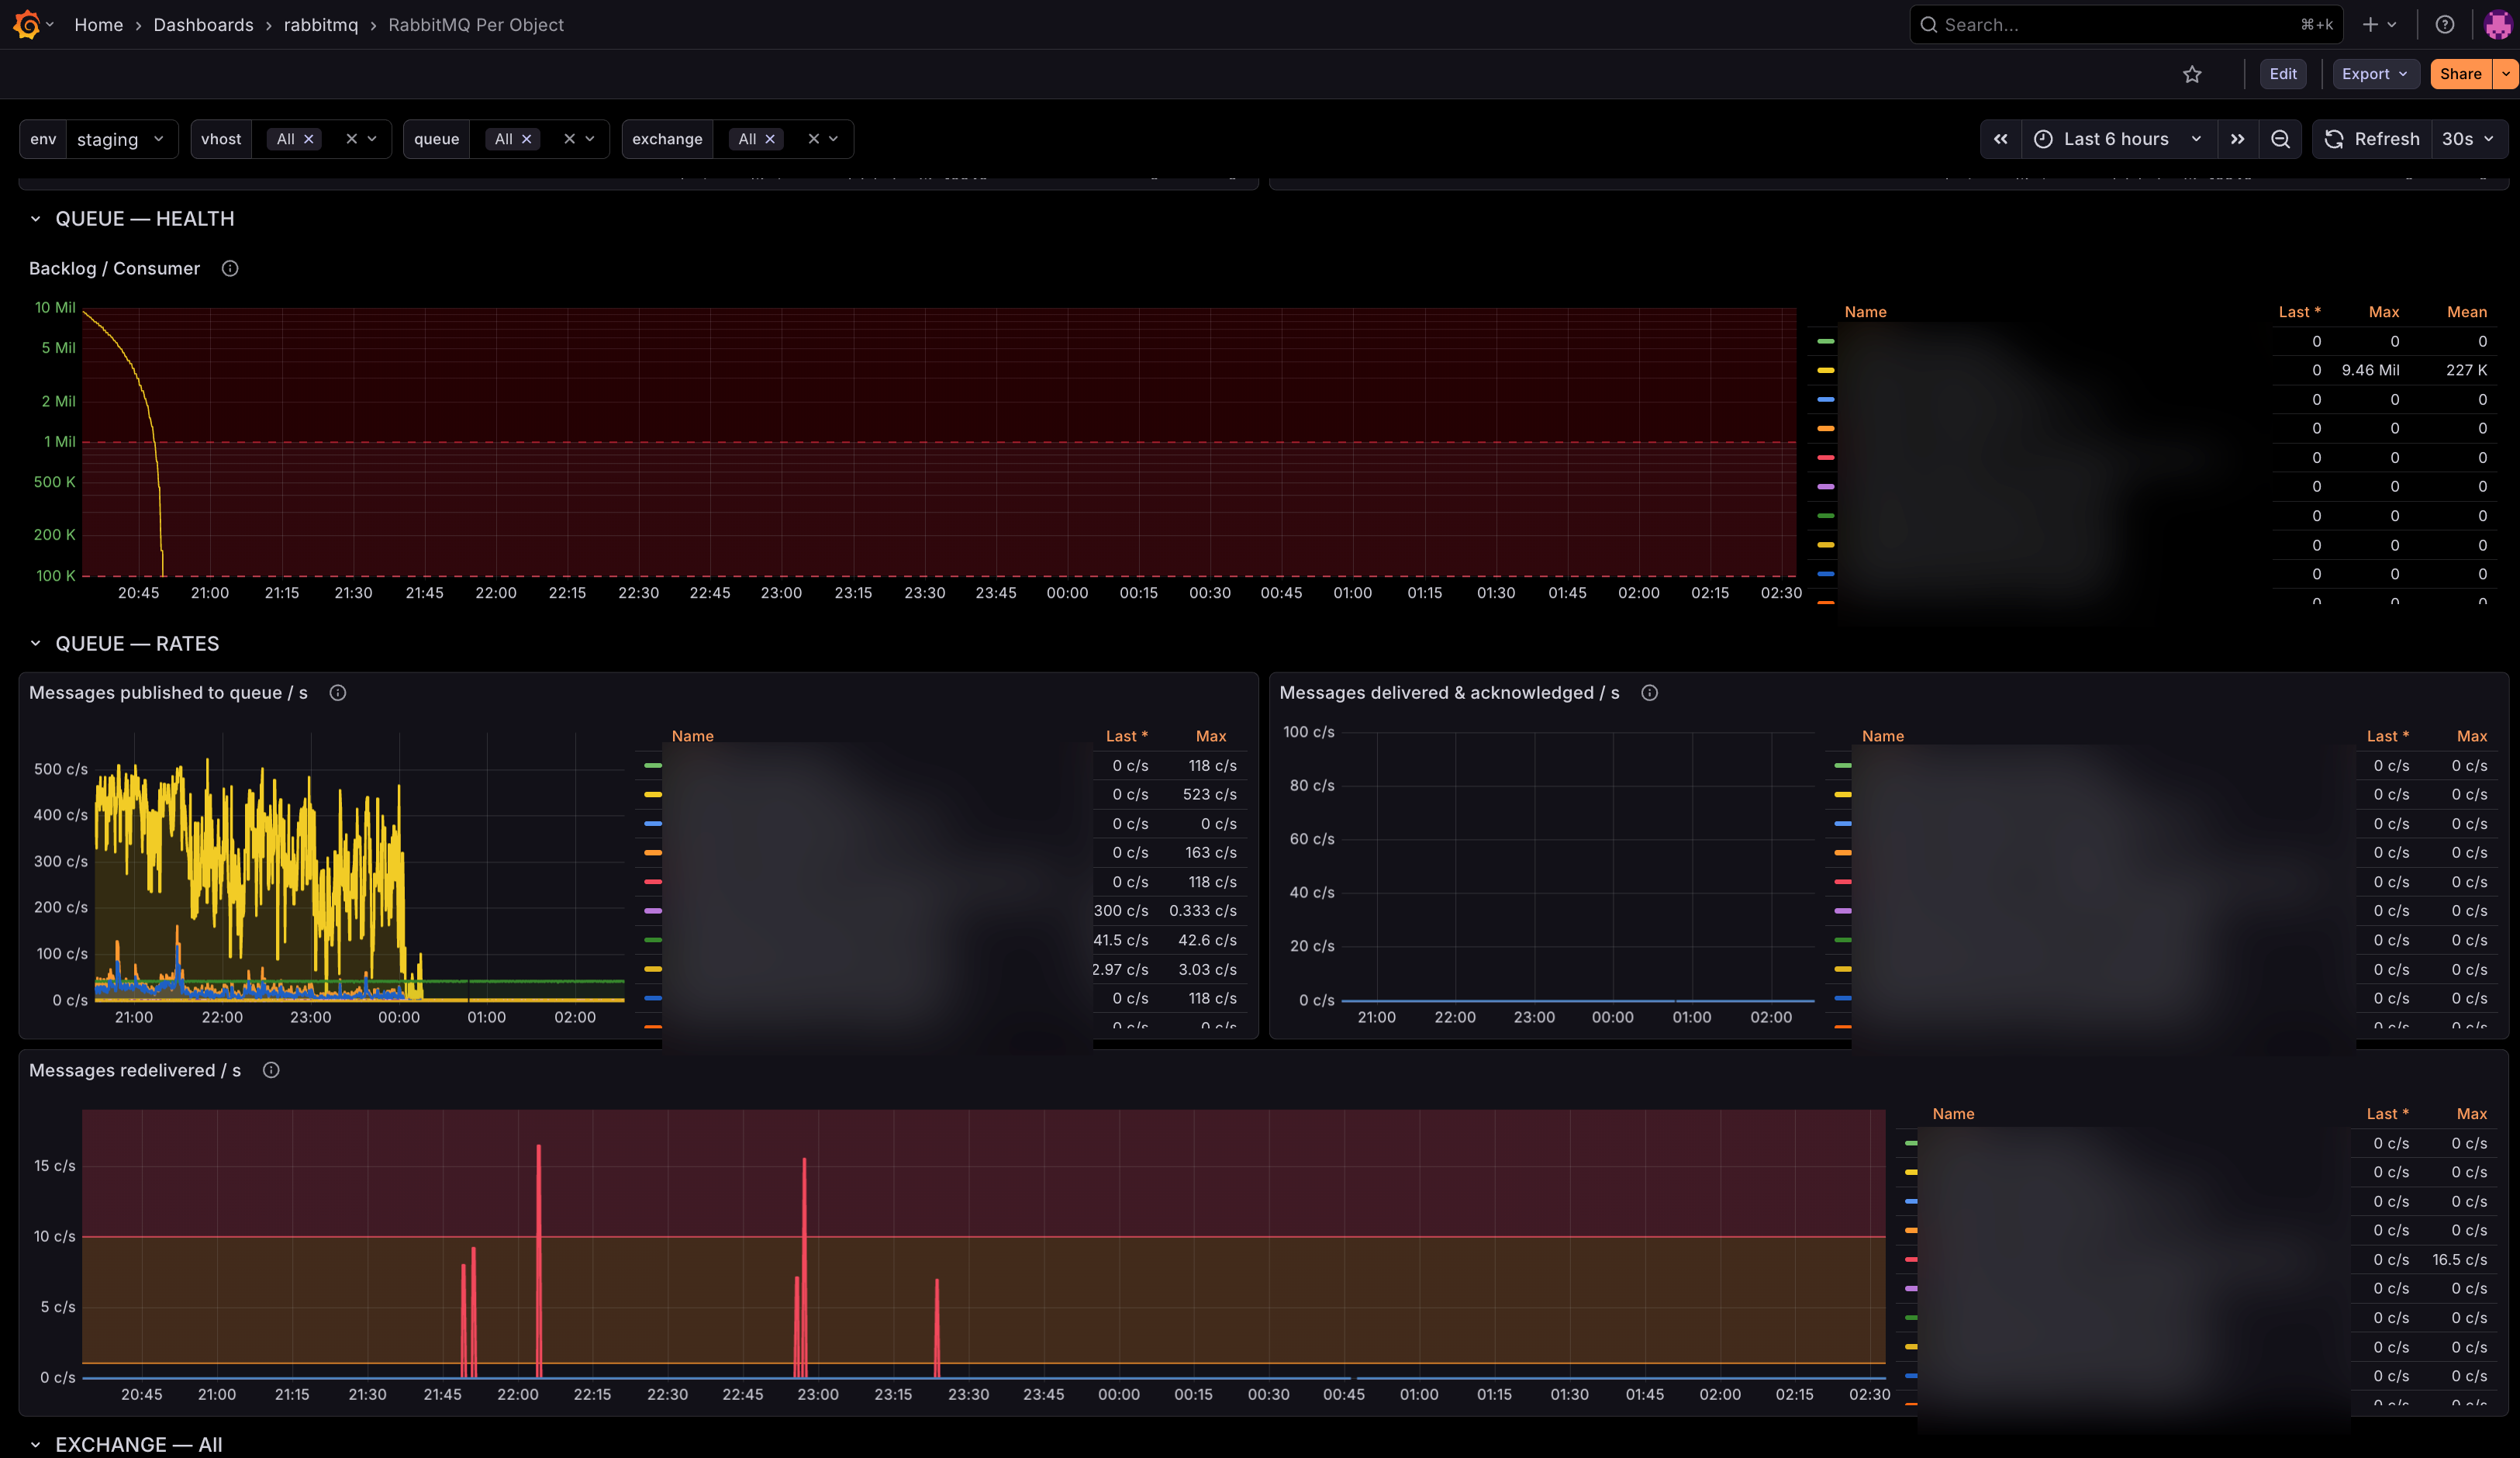
Task: Click the 9.46 Mil max value
Action: 2371,370
